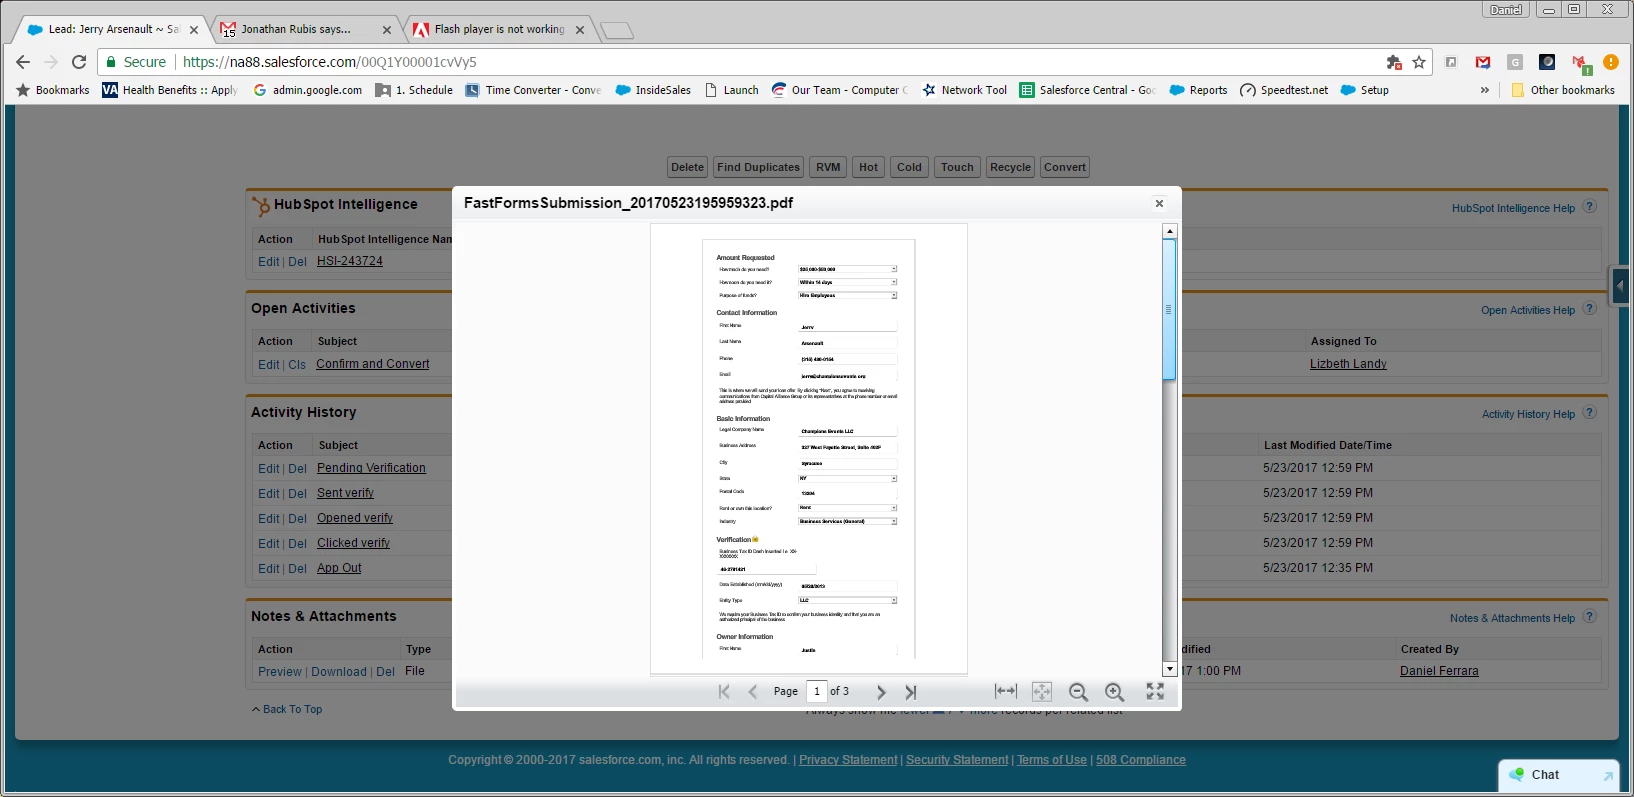1634x797 pixels.
Task: Bookmark this page with star icon
Action: [x=1419, y=62]
